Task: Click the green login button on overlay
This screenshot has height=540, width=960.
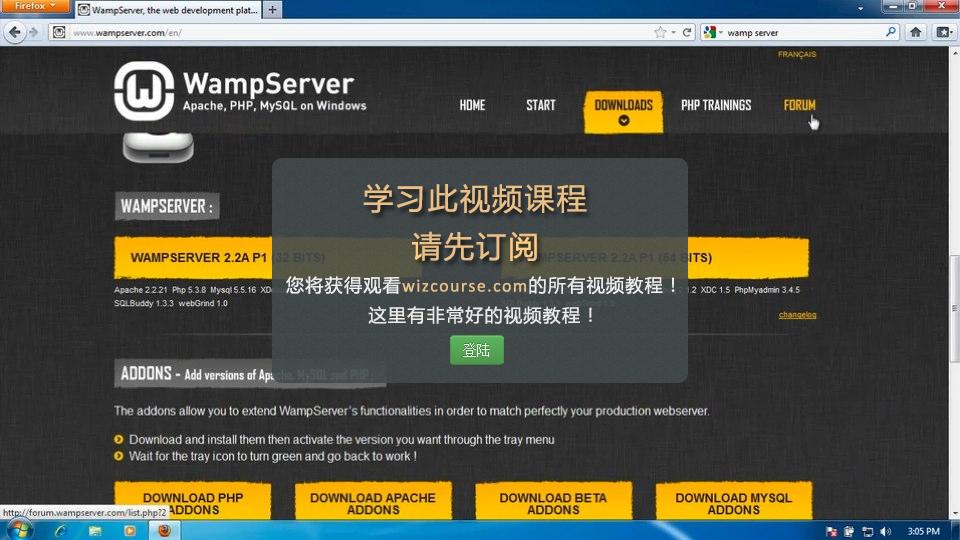Action: (x=476, y=350)
